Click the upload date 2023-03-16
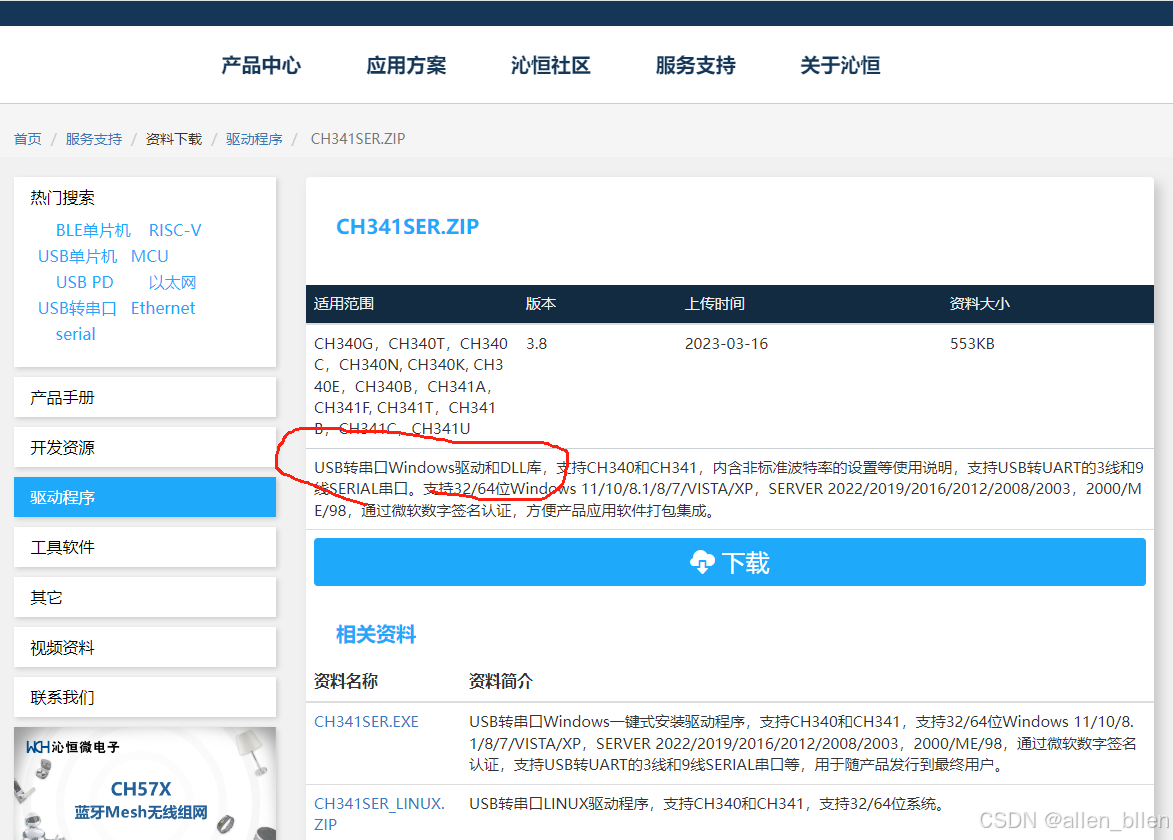Image resolution: width=1173 pixels, height=840 pixels. pos(726,344)
